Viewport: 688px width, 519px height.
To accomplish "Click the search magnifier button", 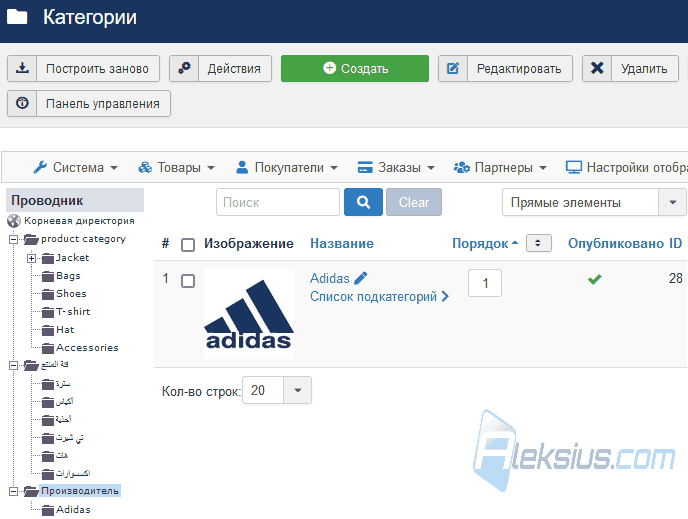I will pos(363,202).
